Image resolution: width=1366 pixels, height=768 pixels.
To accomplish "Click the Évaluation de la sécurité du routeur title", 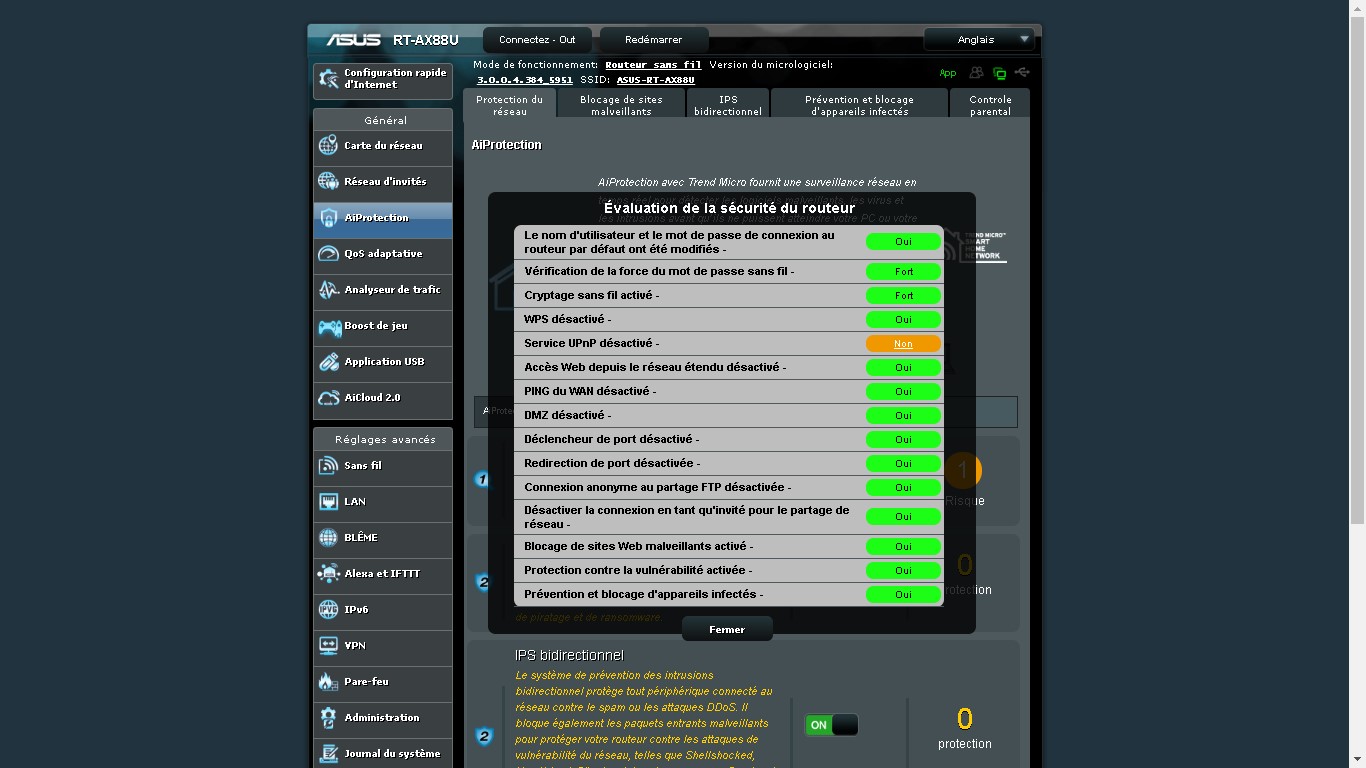I will (729, 208).
